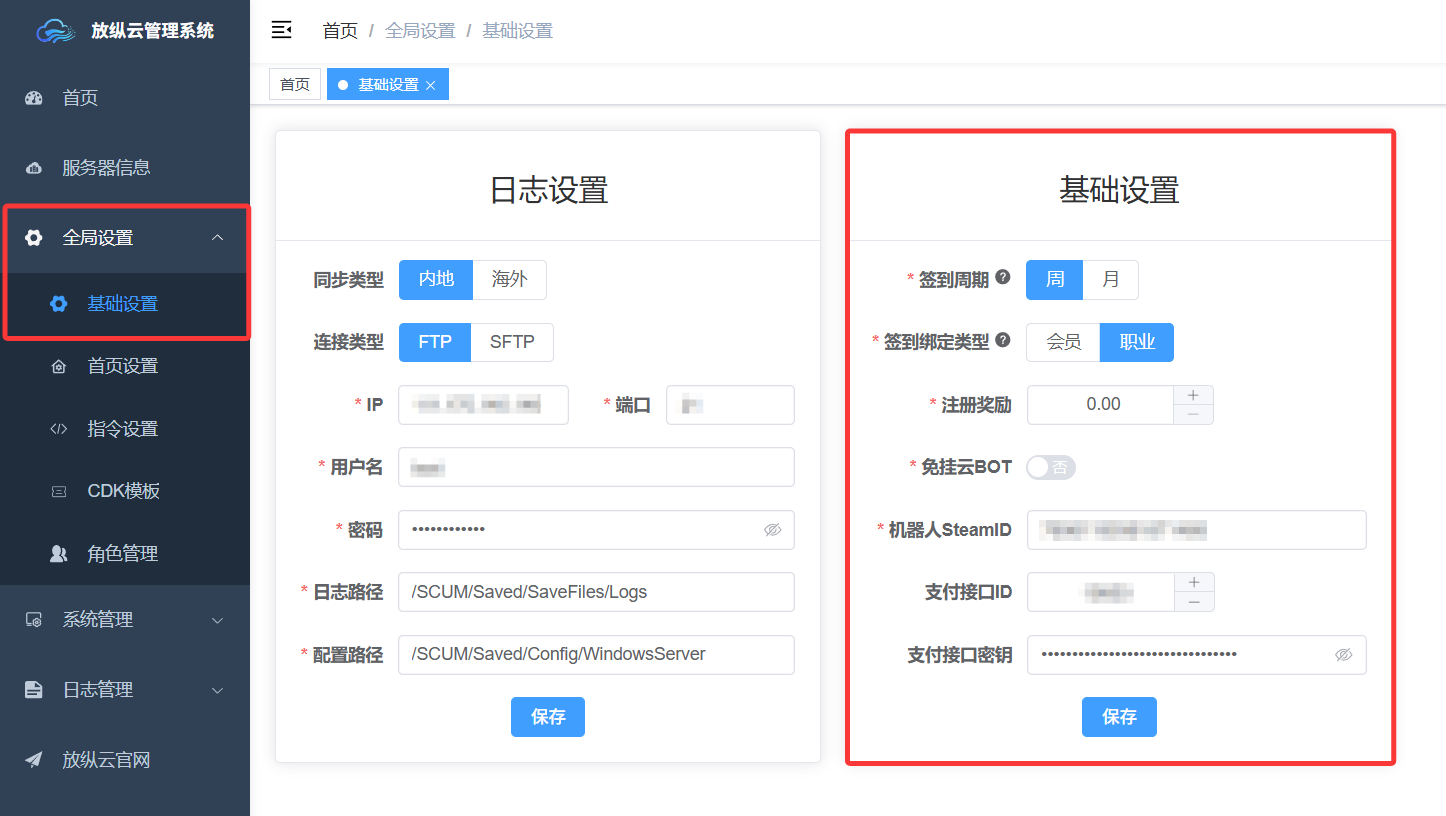Toggle the 免挂云BOT switch
Image resolution: width=1446 pixels, height=816 pixels.
tap(1050, 467)
